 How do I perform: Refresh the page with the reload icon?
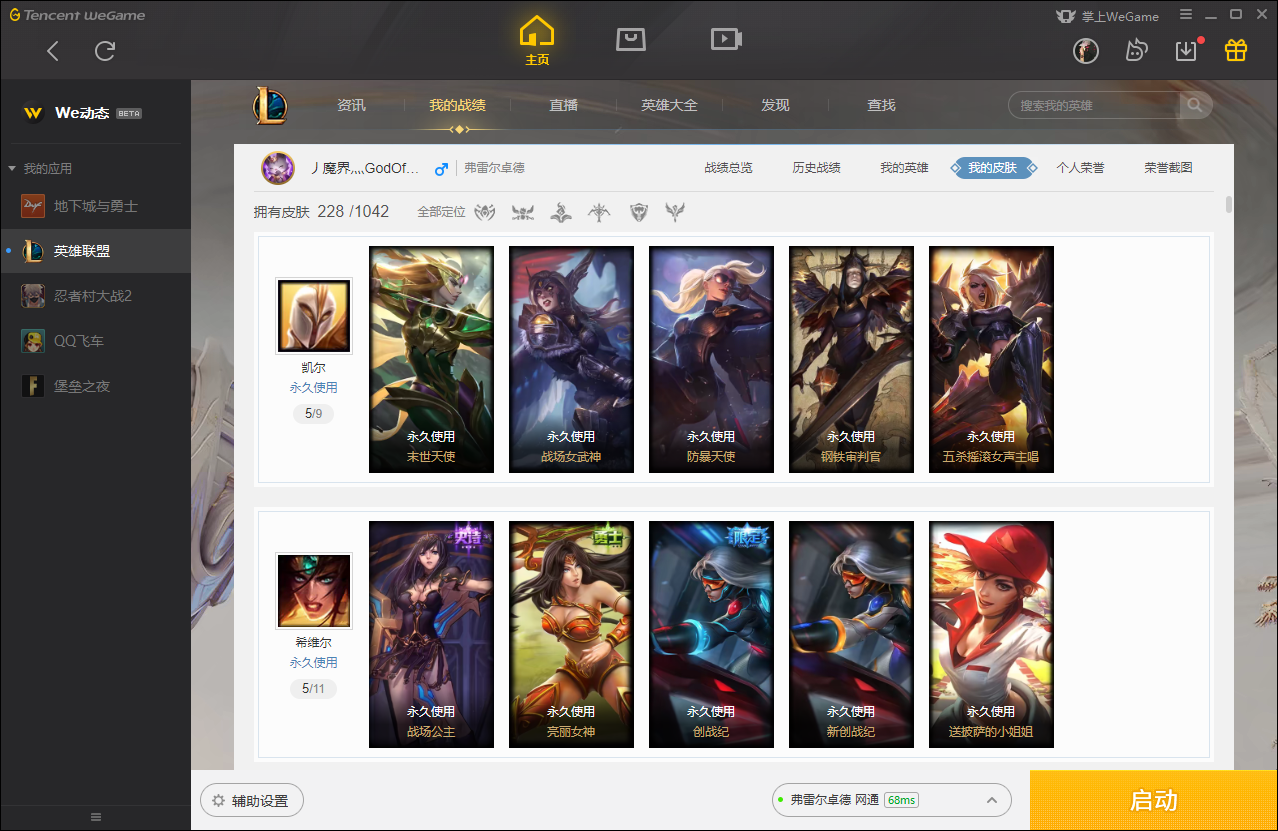[x=105, y=51]
